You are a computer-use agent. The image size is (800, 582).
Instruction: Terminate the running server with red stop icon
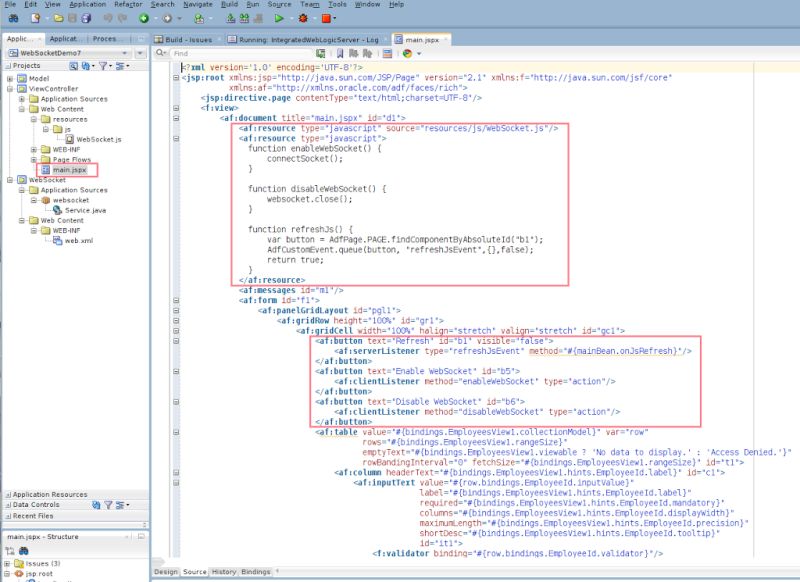click(326, 18)
